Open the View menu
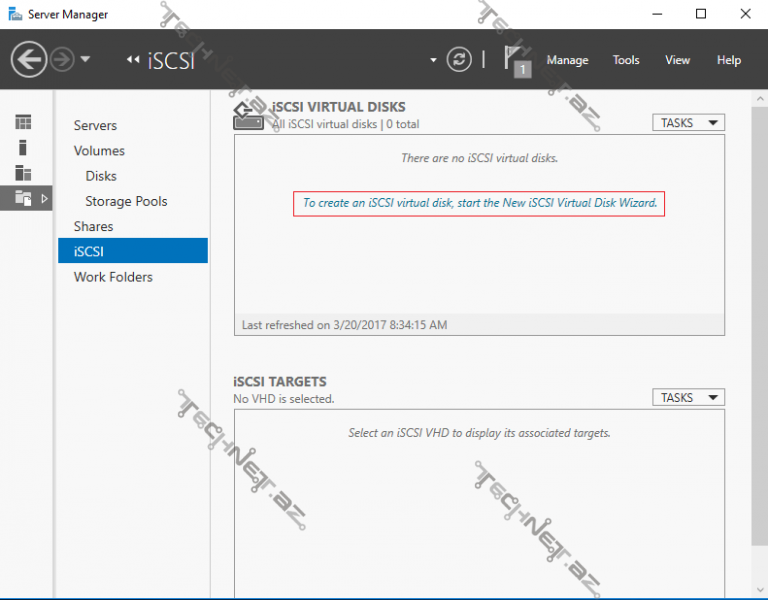768x600 pixels. point(677,60)
